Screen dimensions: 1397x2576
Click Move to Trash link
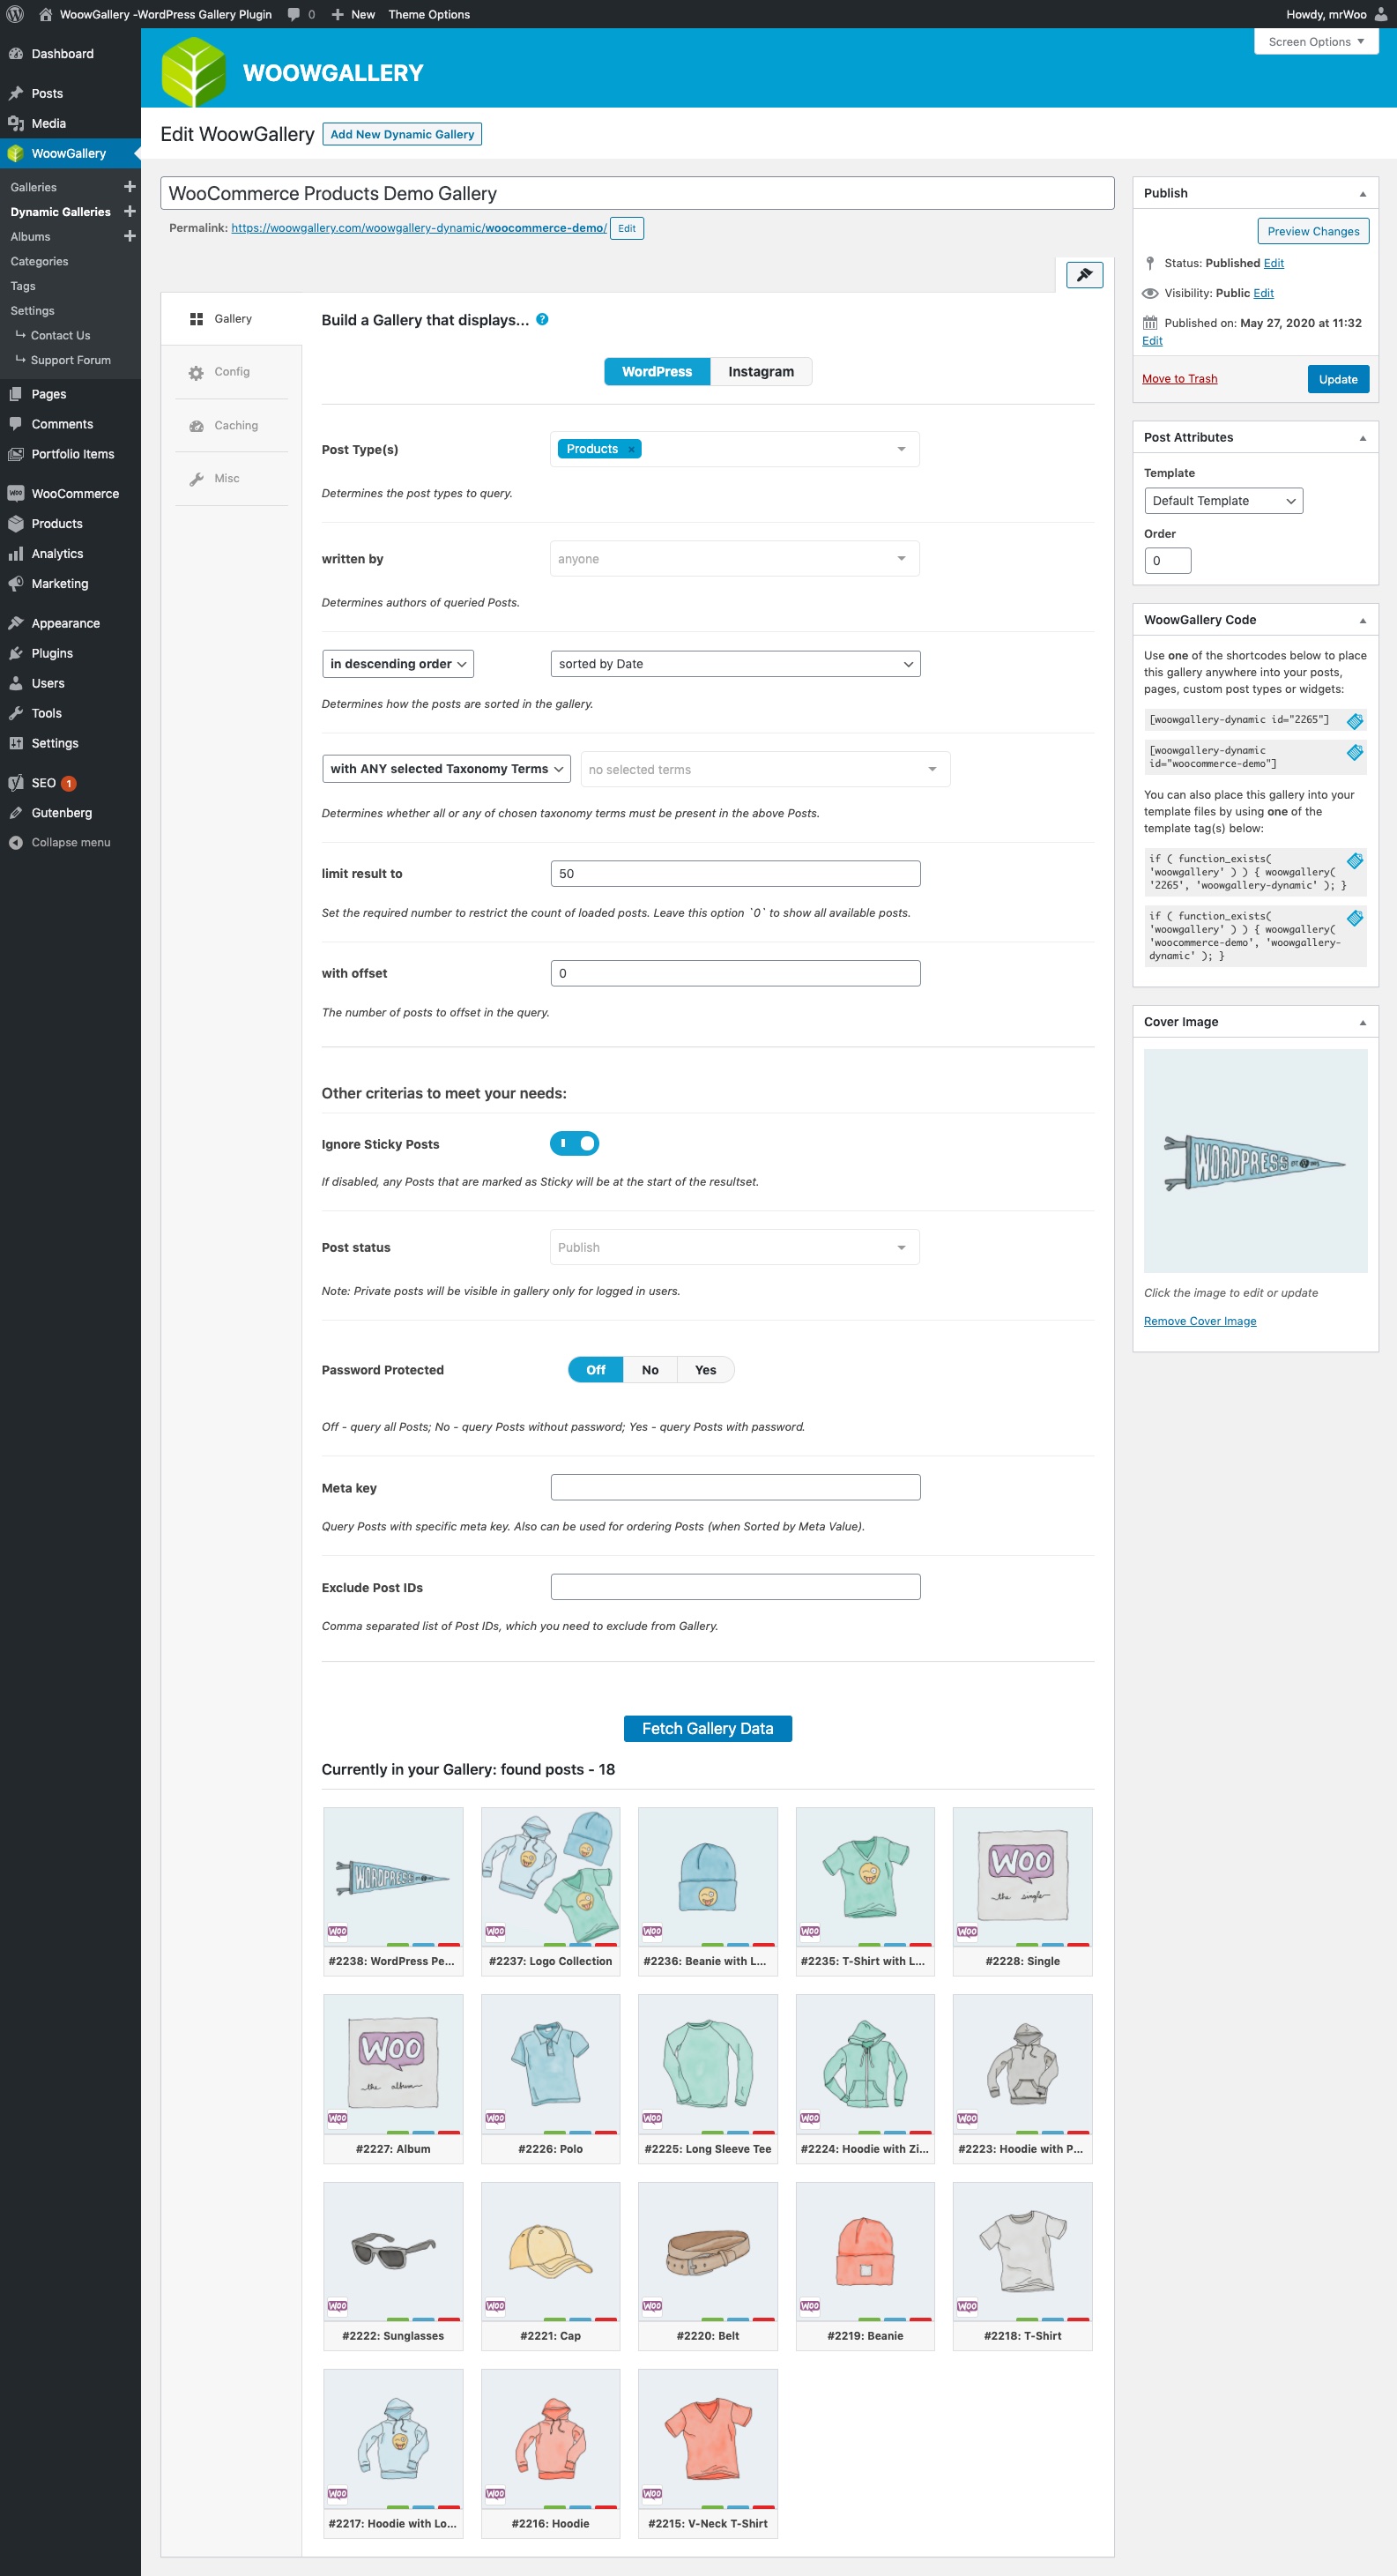coord(1180,379)
